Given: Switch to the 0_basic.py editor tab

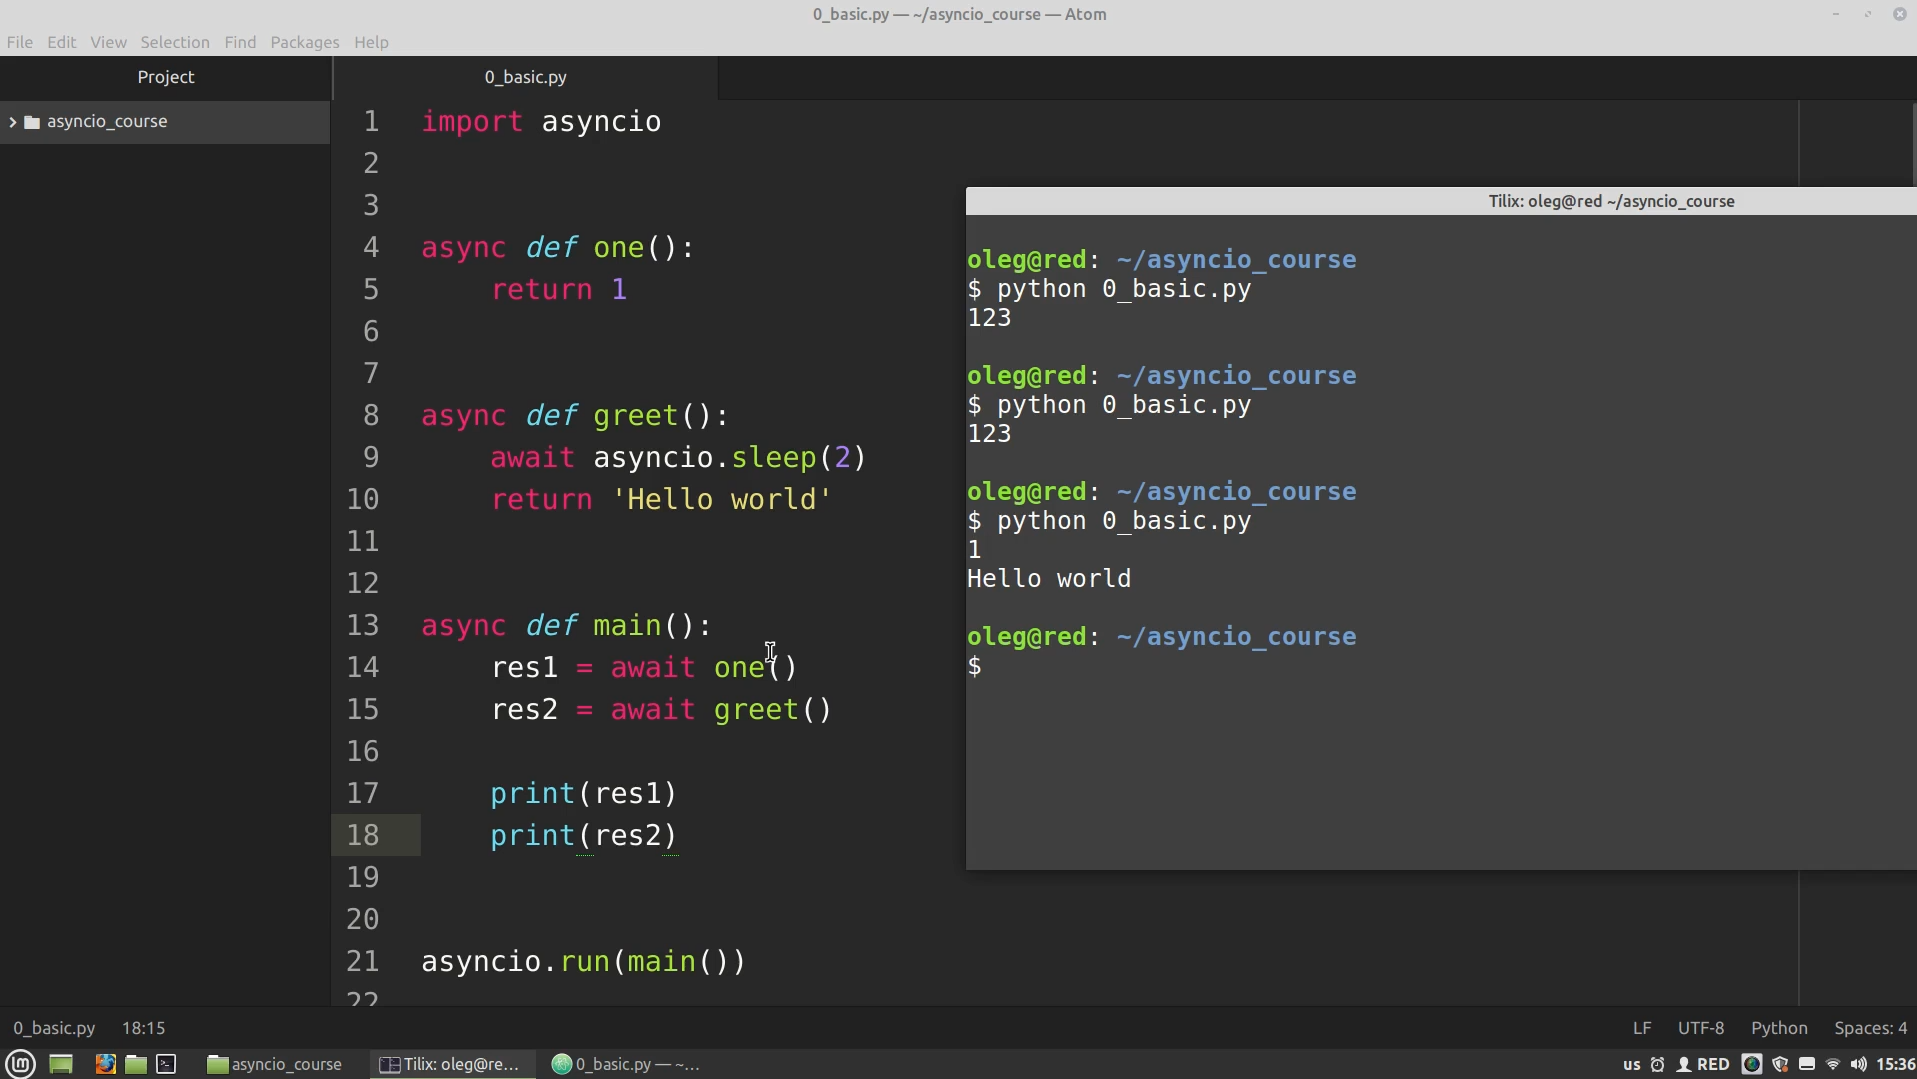Looking at the screenshot, I should pyautogui.click(x=525, y=77).
